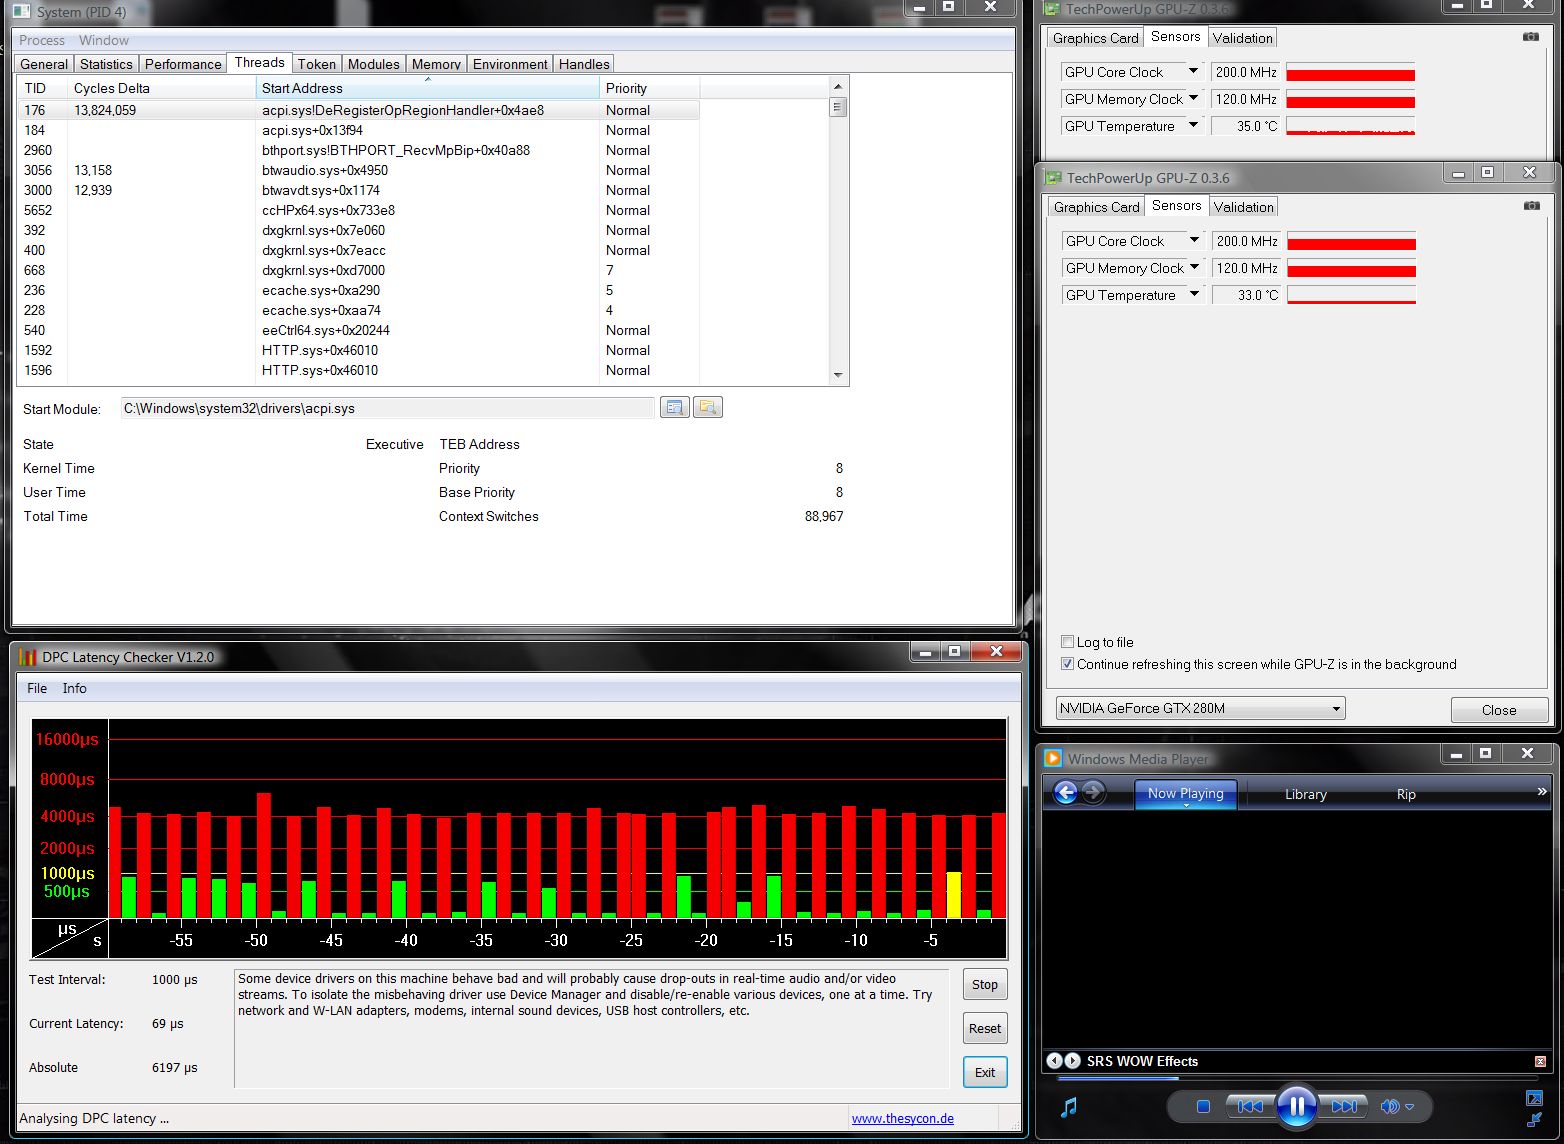
Task: Pause playback in Windows Media Player
Action: (1296, 1106)
